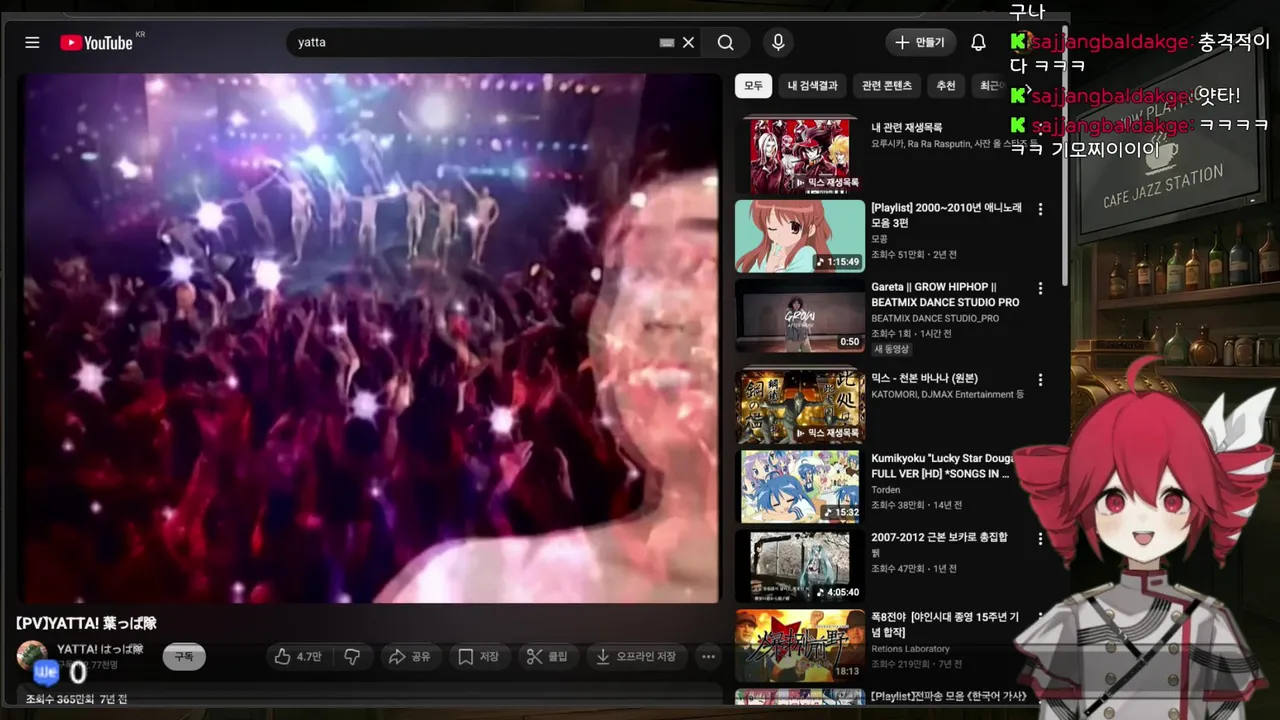Open the 믹스 - 천본 바나나 thumbnail

tap(800, 406)
